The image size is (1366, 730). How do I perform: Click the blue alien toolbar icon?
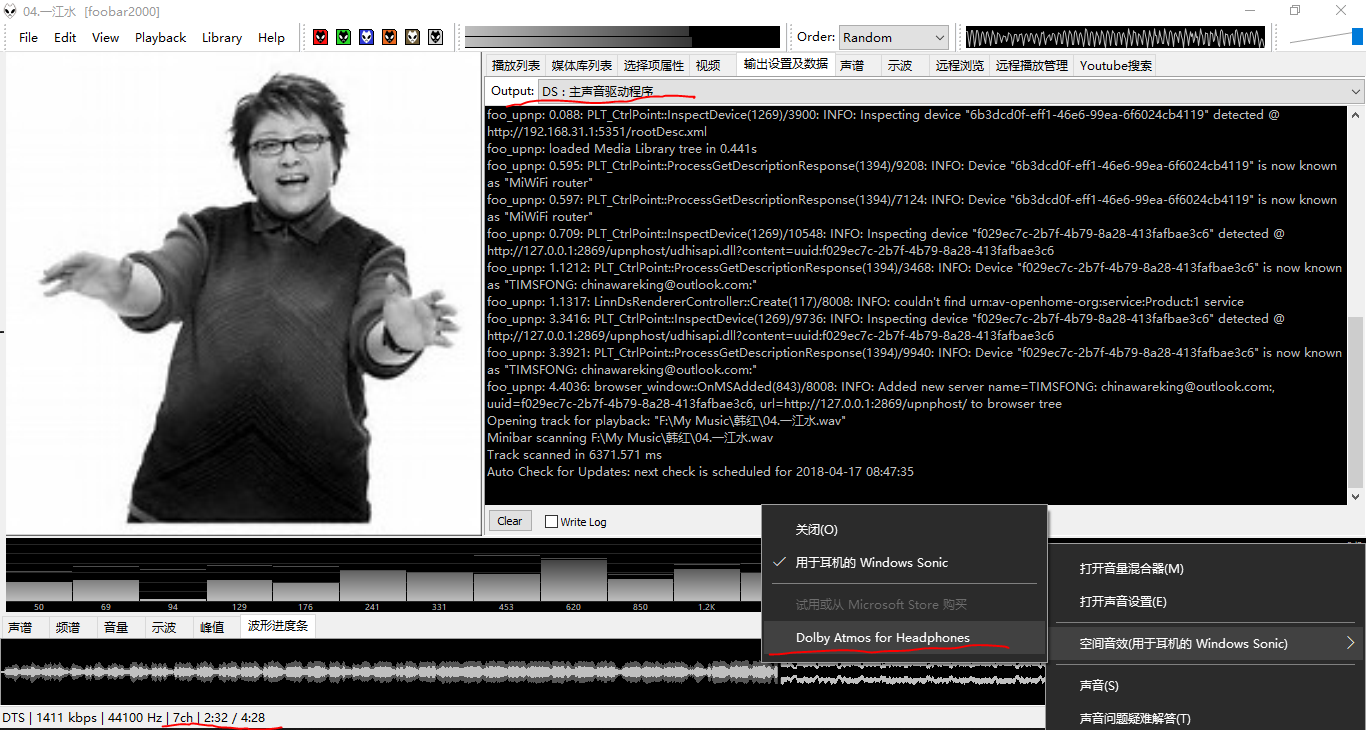click(x=366, y=37)
